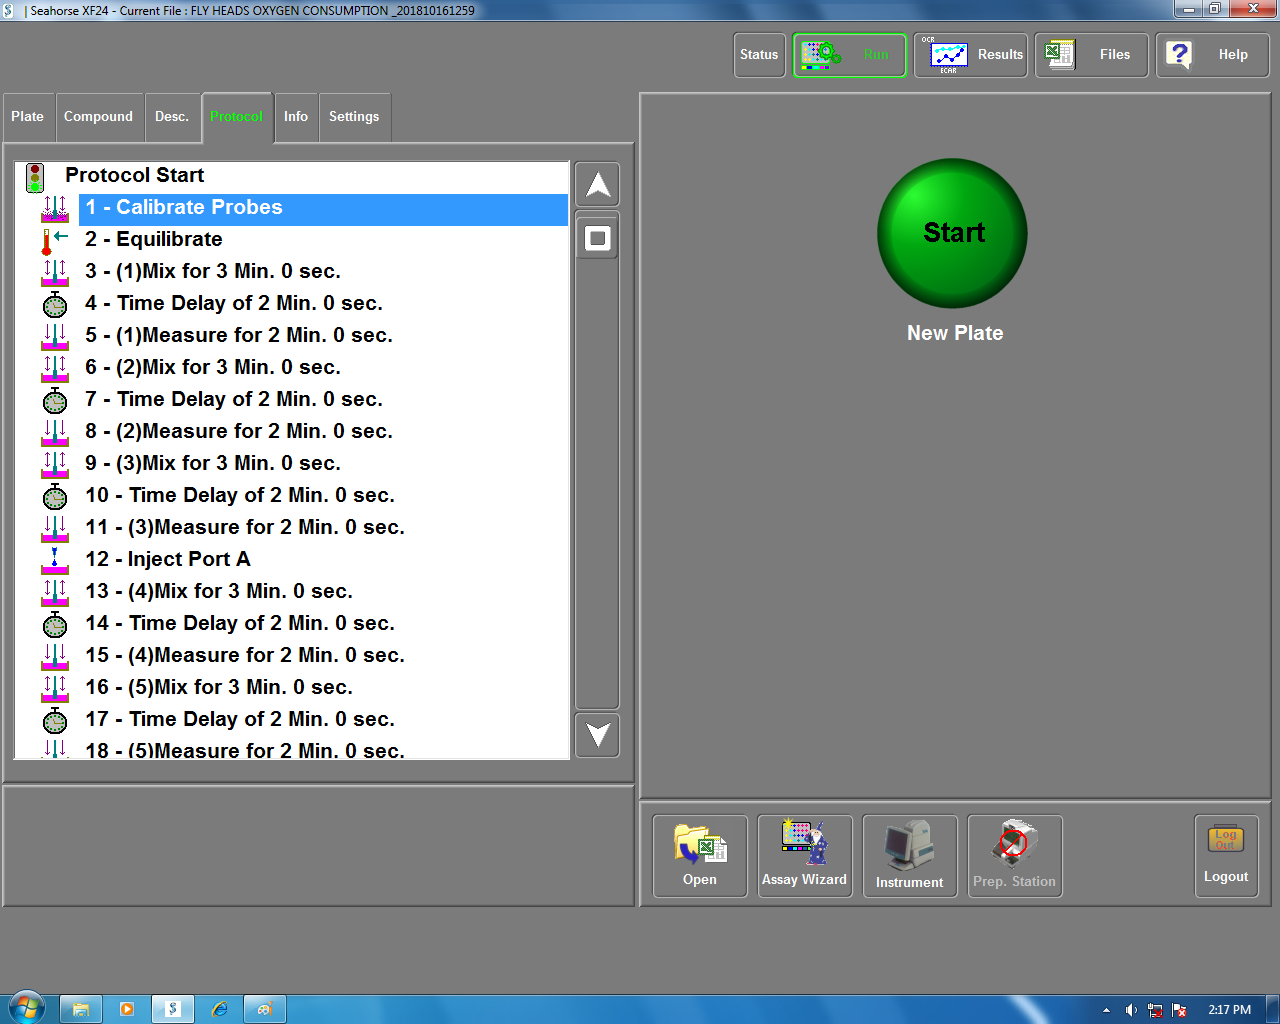Click the Protocol Start traffic light icon
Image resolution: width=1280 pixels, height=1024 pixels.
point(35,178)
